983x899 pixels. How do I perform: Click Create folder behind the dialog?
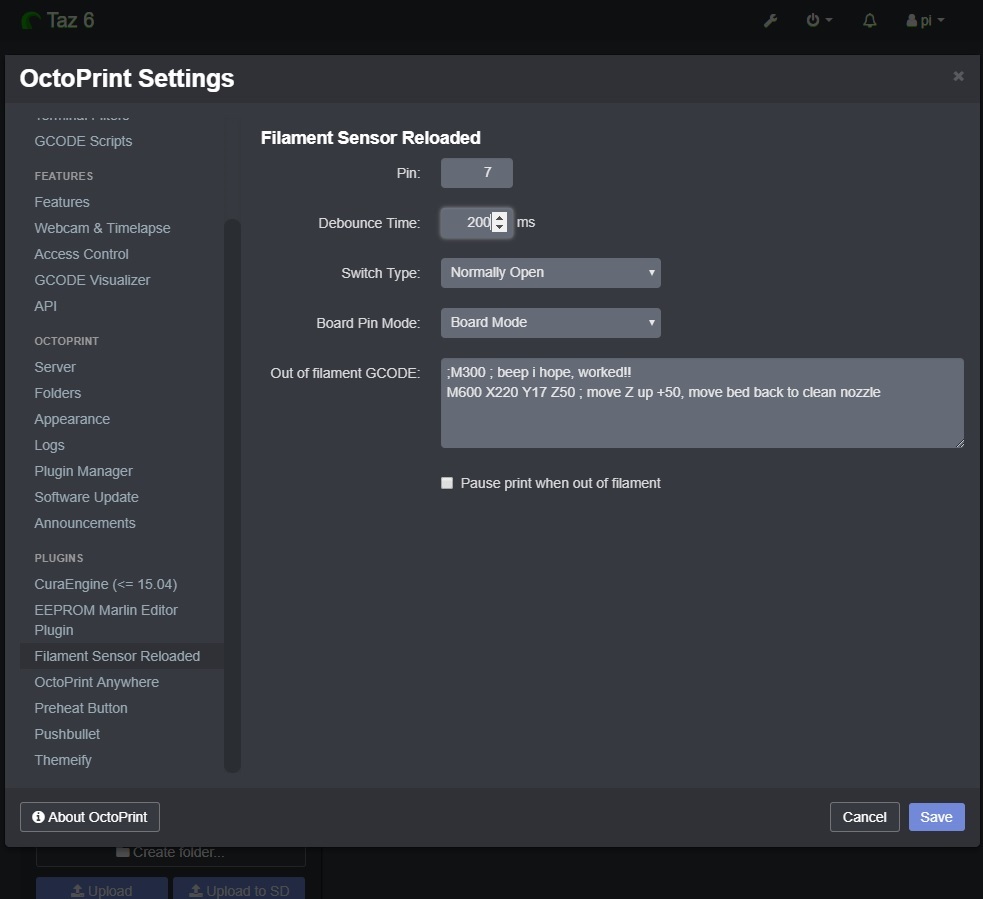point(171,853)
